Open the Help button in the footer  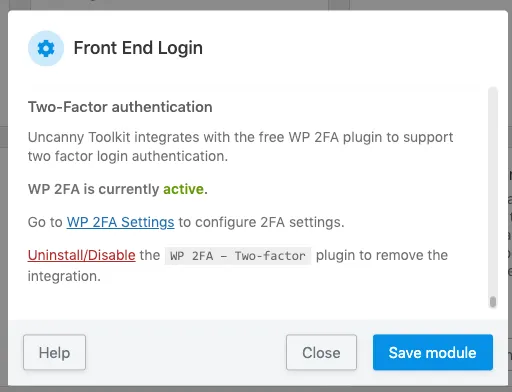click(x=54, y=352)
